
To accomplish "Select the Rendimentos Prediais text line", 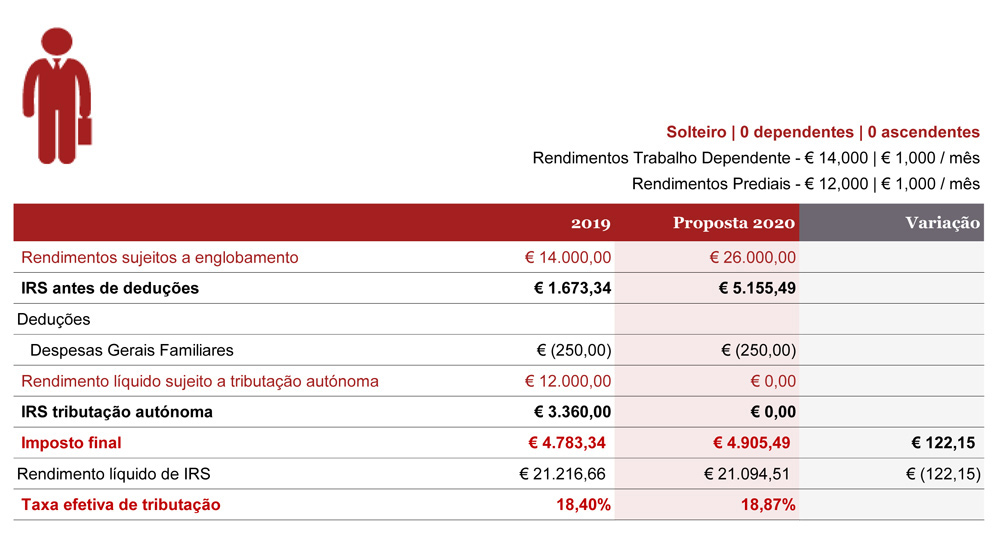I will pyautogui.click(x=805, y=184).
